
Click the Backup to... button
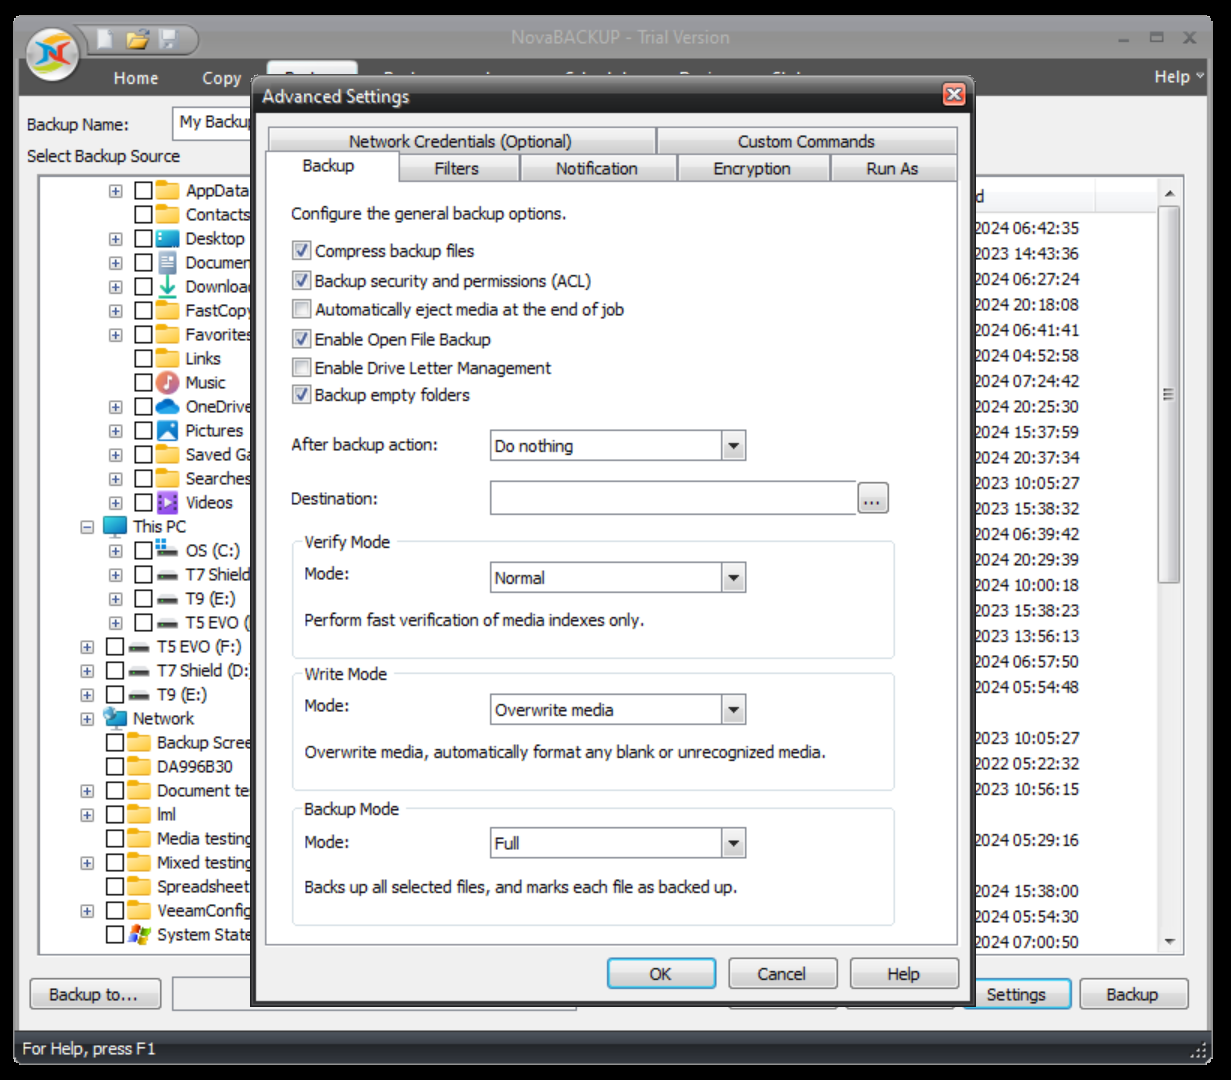point(94,994)
